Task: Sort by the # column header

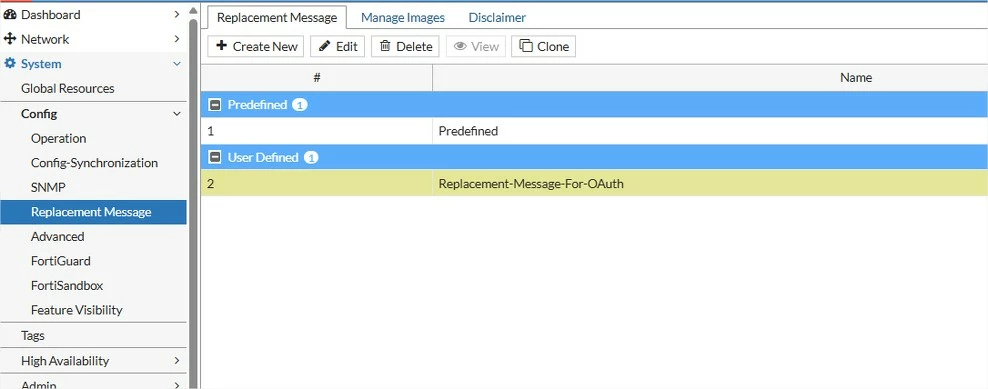Action: click(317, 78)
